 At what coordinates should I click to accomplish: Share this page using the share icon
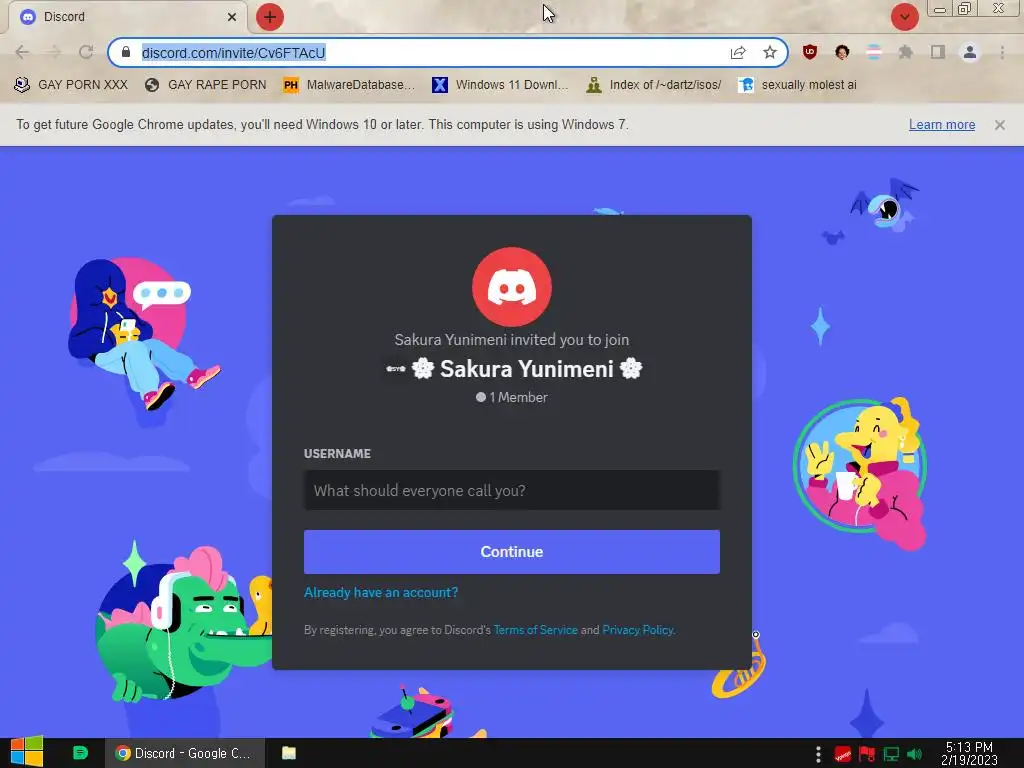[738, 52]
